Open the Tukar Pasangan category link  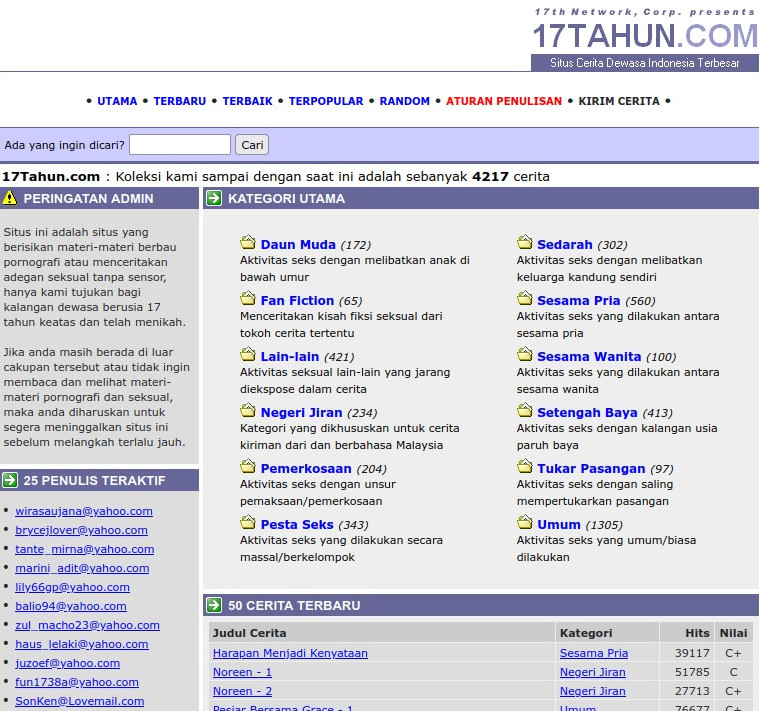tap(591, 468)
